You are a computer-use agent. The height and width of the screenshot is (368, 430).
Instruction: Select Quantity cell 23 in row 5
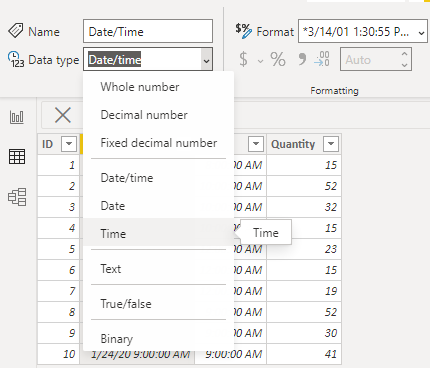(x=304, y=249)
